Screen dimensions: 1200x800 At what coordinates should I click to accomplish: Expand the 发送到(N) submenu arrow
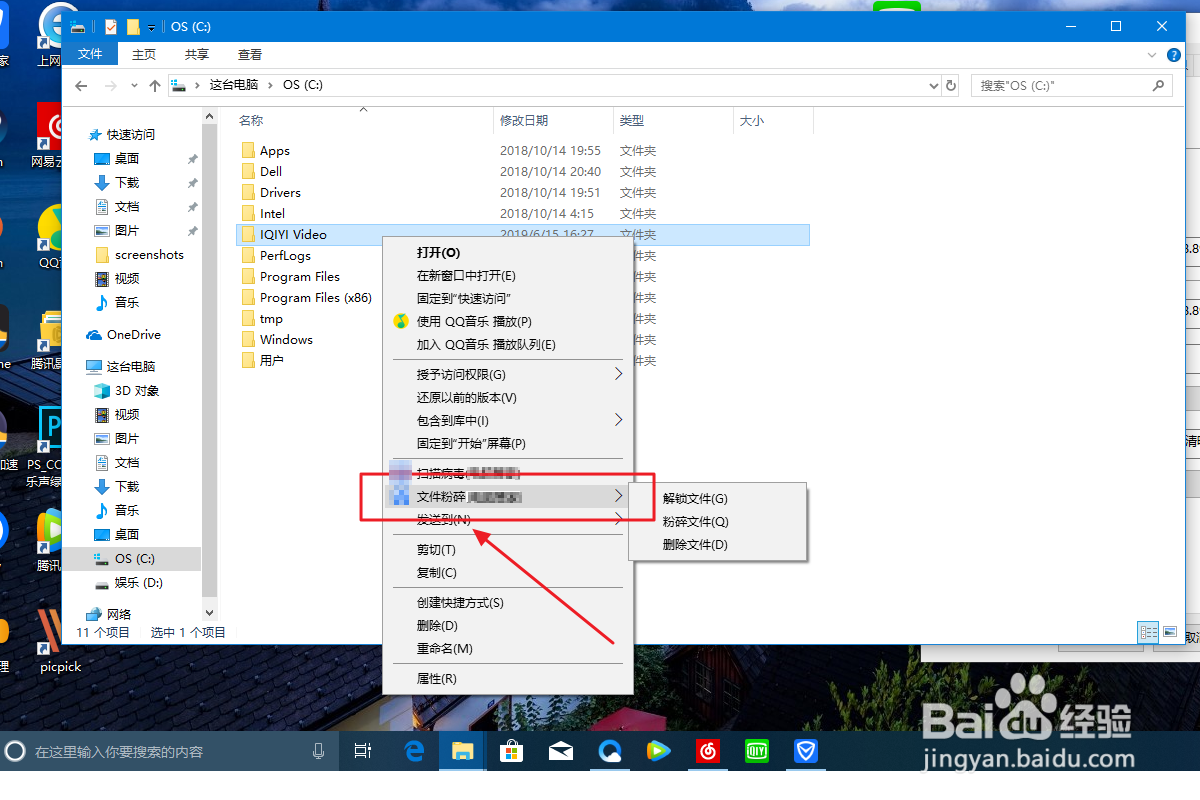pos(619,519)
